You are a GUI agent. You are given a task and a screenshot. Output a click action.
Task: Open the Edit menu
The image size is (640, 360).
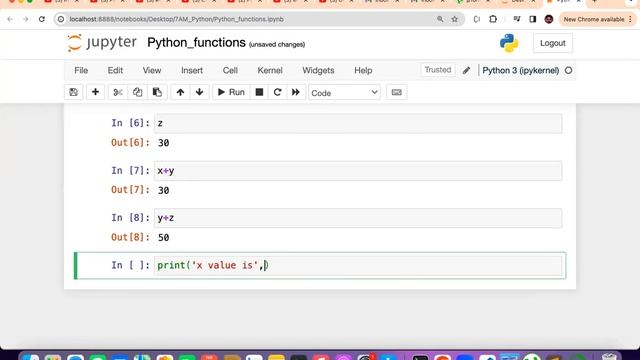[x=115, y=70]
